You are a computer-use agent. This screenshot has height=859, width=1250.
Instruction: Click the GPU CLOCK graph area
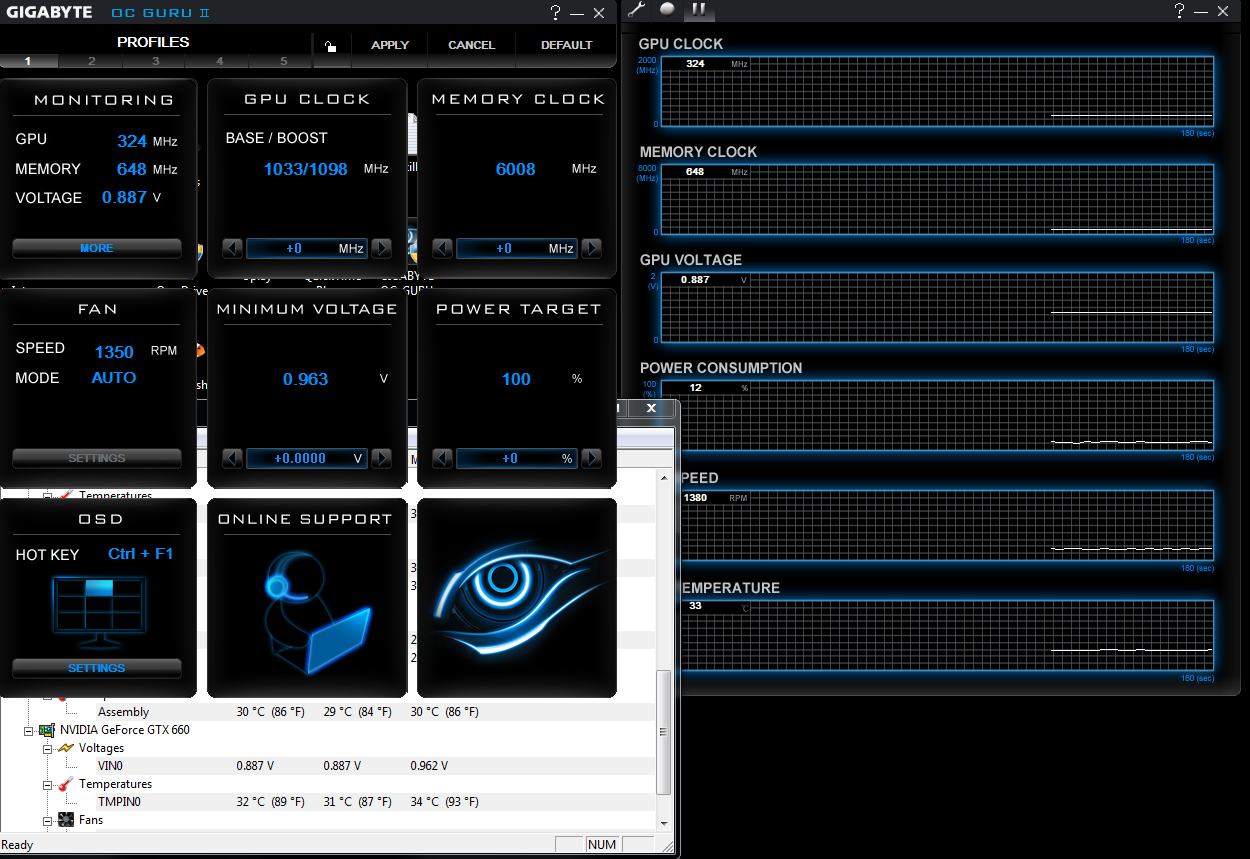(x=936, y=91)
